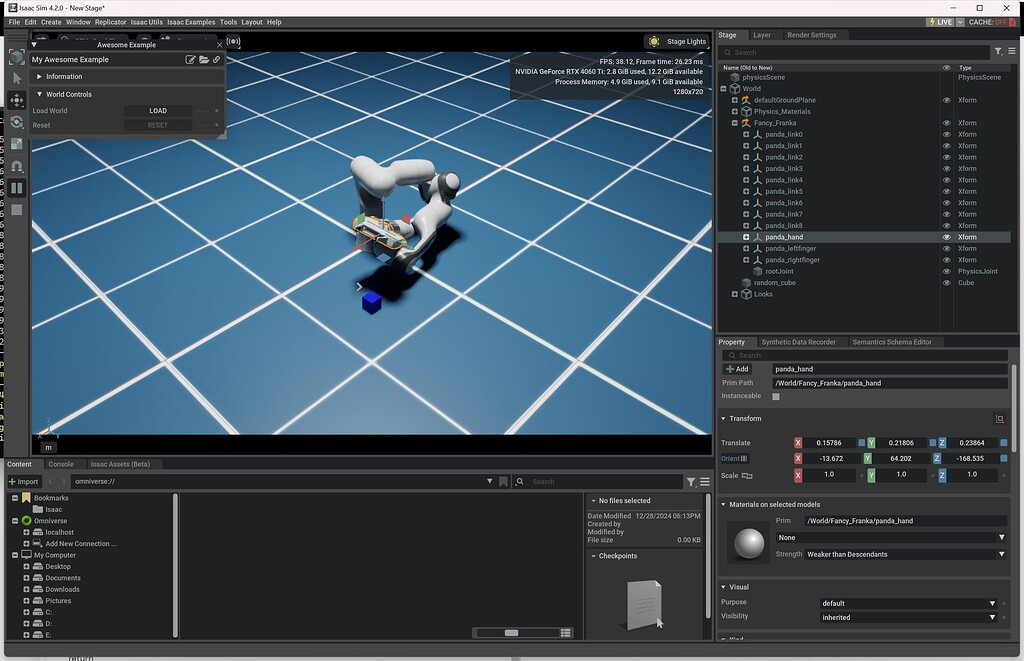
Task: Open the Strength dropdown for materials
Action: 905,554
